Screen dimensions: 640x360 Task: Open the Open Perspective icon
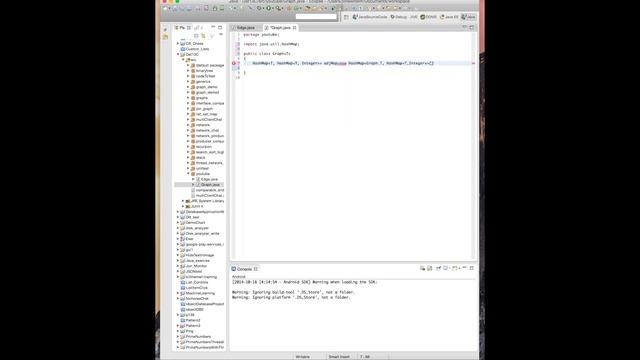(346, 17)
